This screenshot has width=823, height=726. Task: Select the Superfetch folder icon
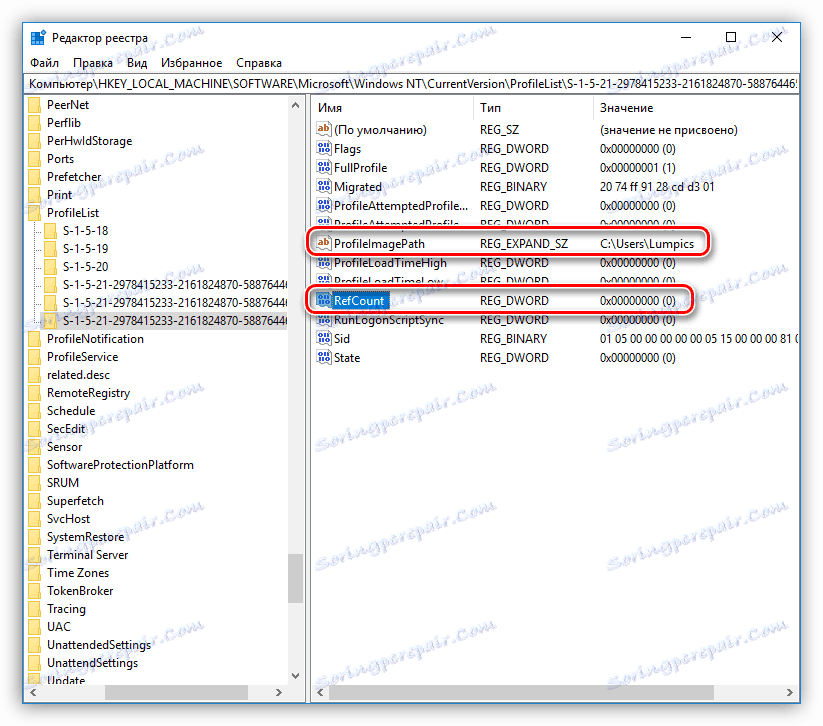click(x=35, y=501)
